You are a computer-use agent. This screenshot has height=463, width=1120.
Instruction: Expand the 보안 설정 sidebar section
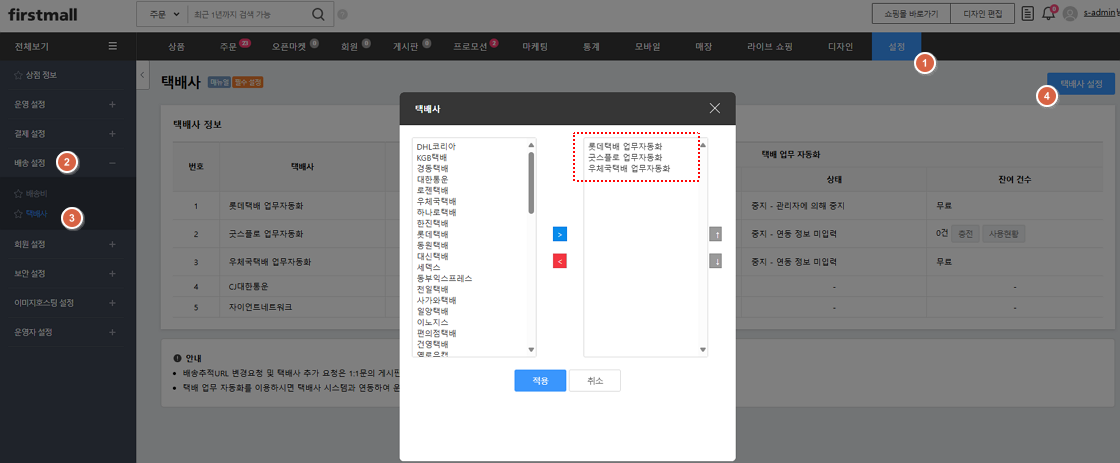[112, 274]
